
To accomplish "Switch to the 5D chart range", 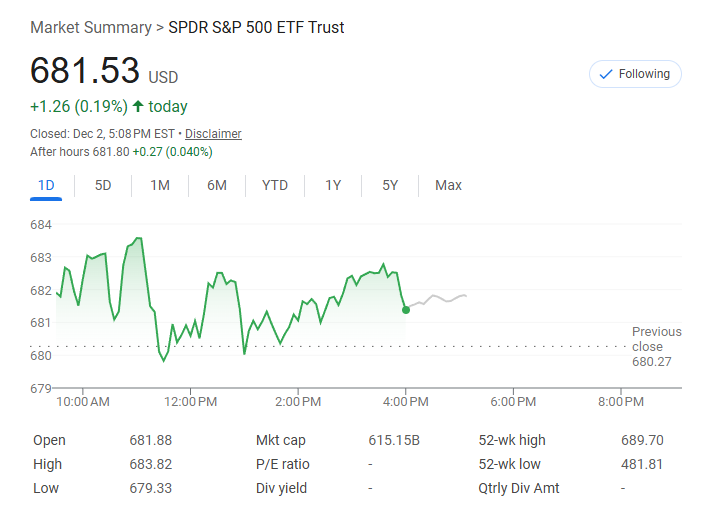I will (x=103, y=185).
